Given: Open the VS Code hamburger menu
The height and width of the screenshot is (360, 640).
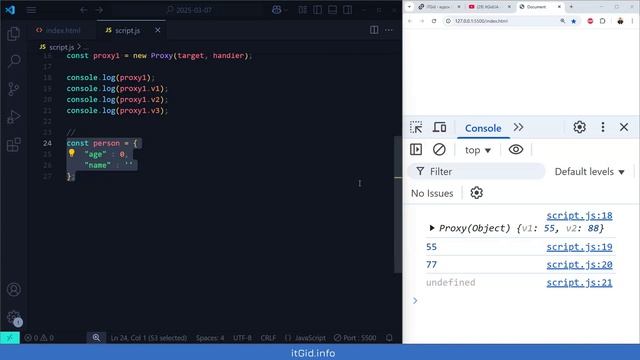Looking at the screenshot, I should pos(31,10).
